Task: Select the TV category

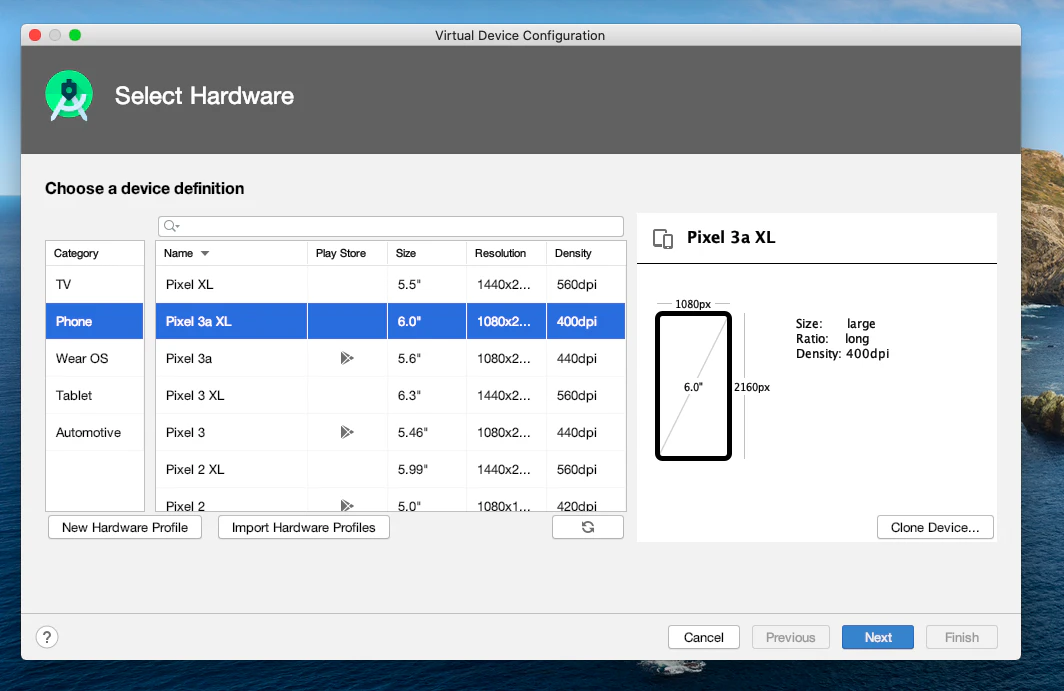Action: click(94, 284)
